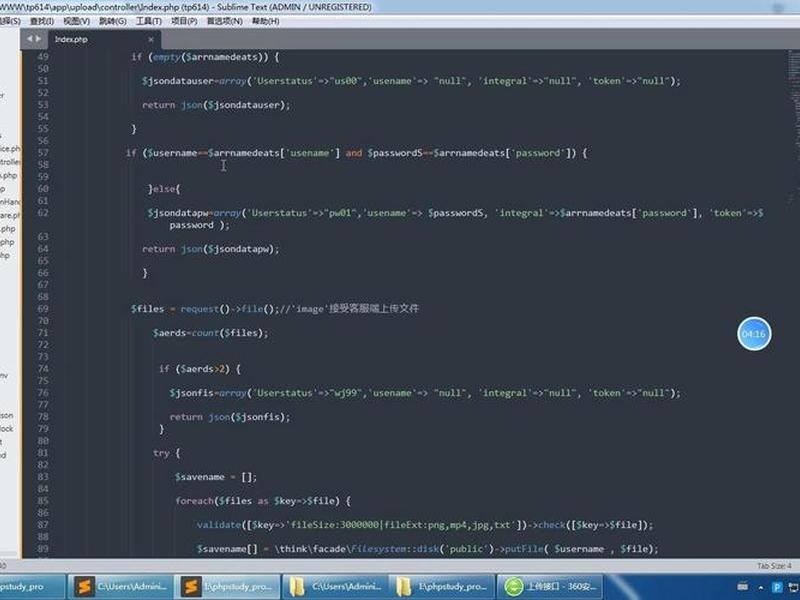Viewport: 800px width, 600px height.
Task: Click the 'if ($aerds>2) {' line
Action: (x=199, y=369)
